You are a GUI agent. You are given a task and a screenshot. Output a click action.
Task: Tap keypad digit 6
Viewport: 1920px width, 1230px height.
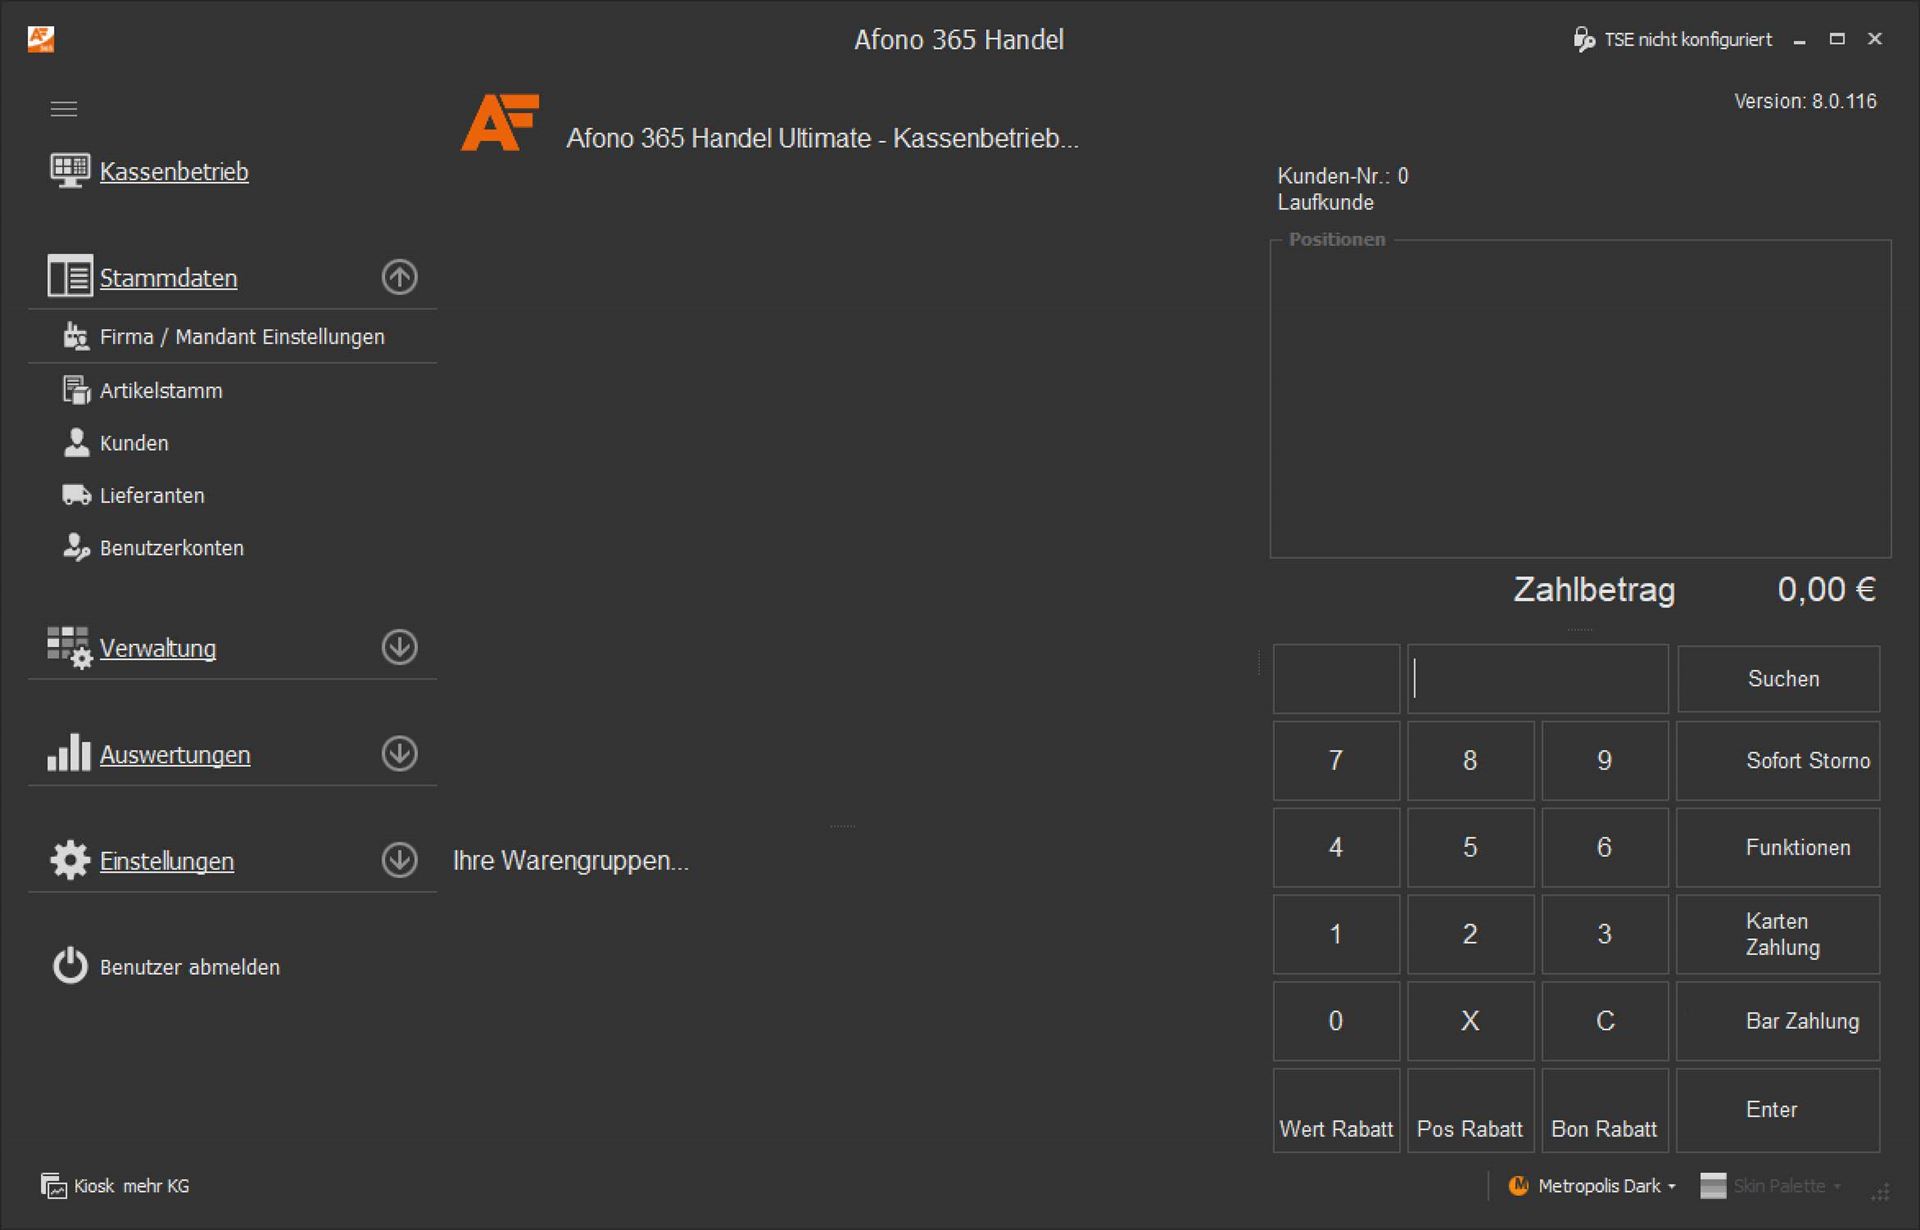[x=1604, y=847]
